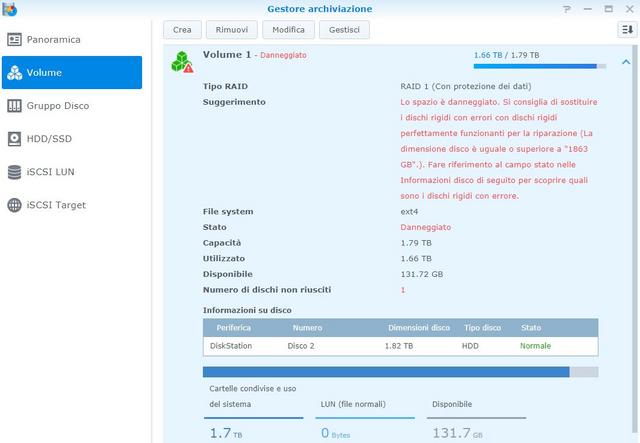Click the RAID 1 (Con protezione dei dati) value

point(466,87)
